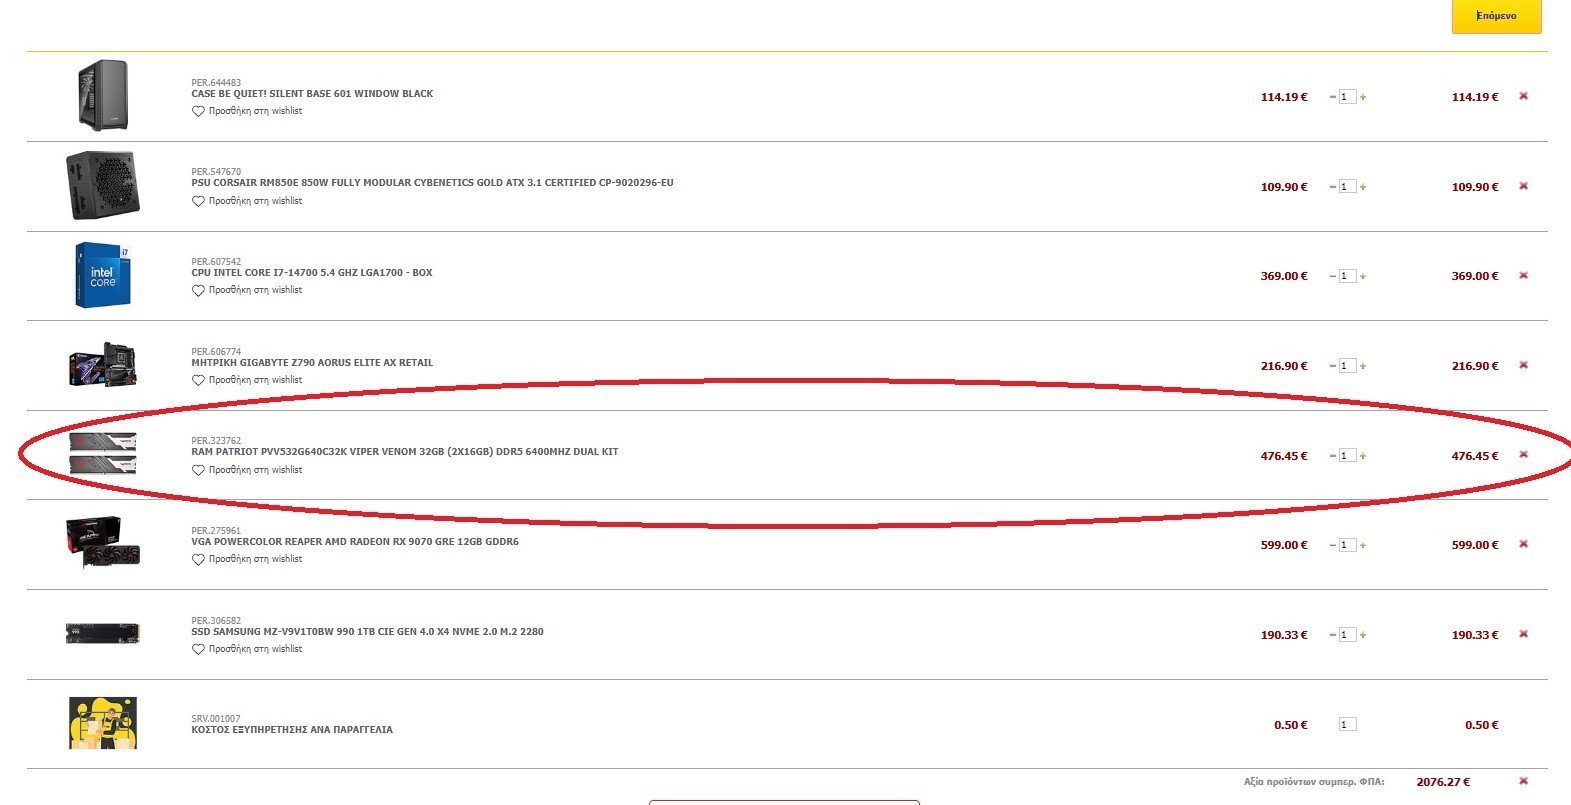Select the product code 'PER.323762'

point(216,441)
